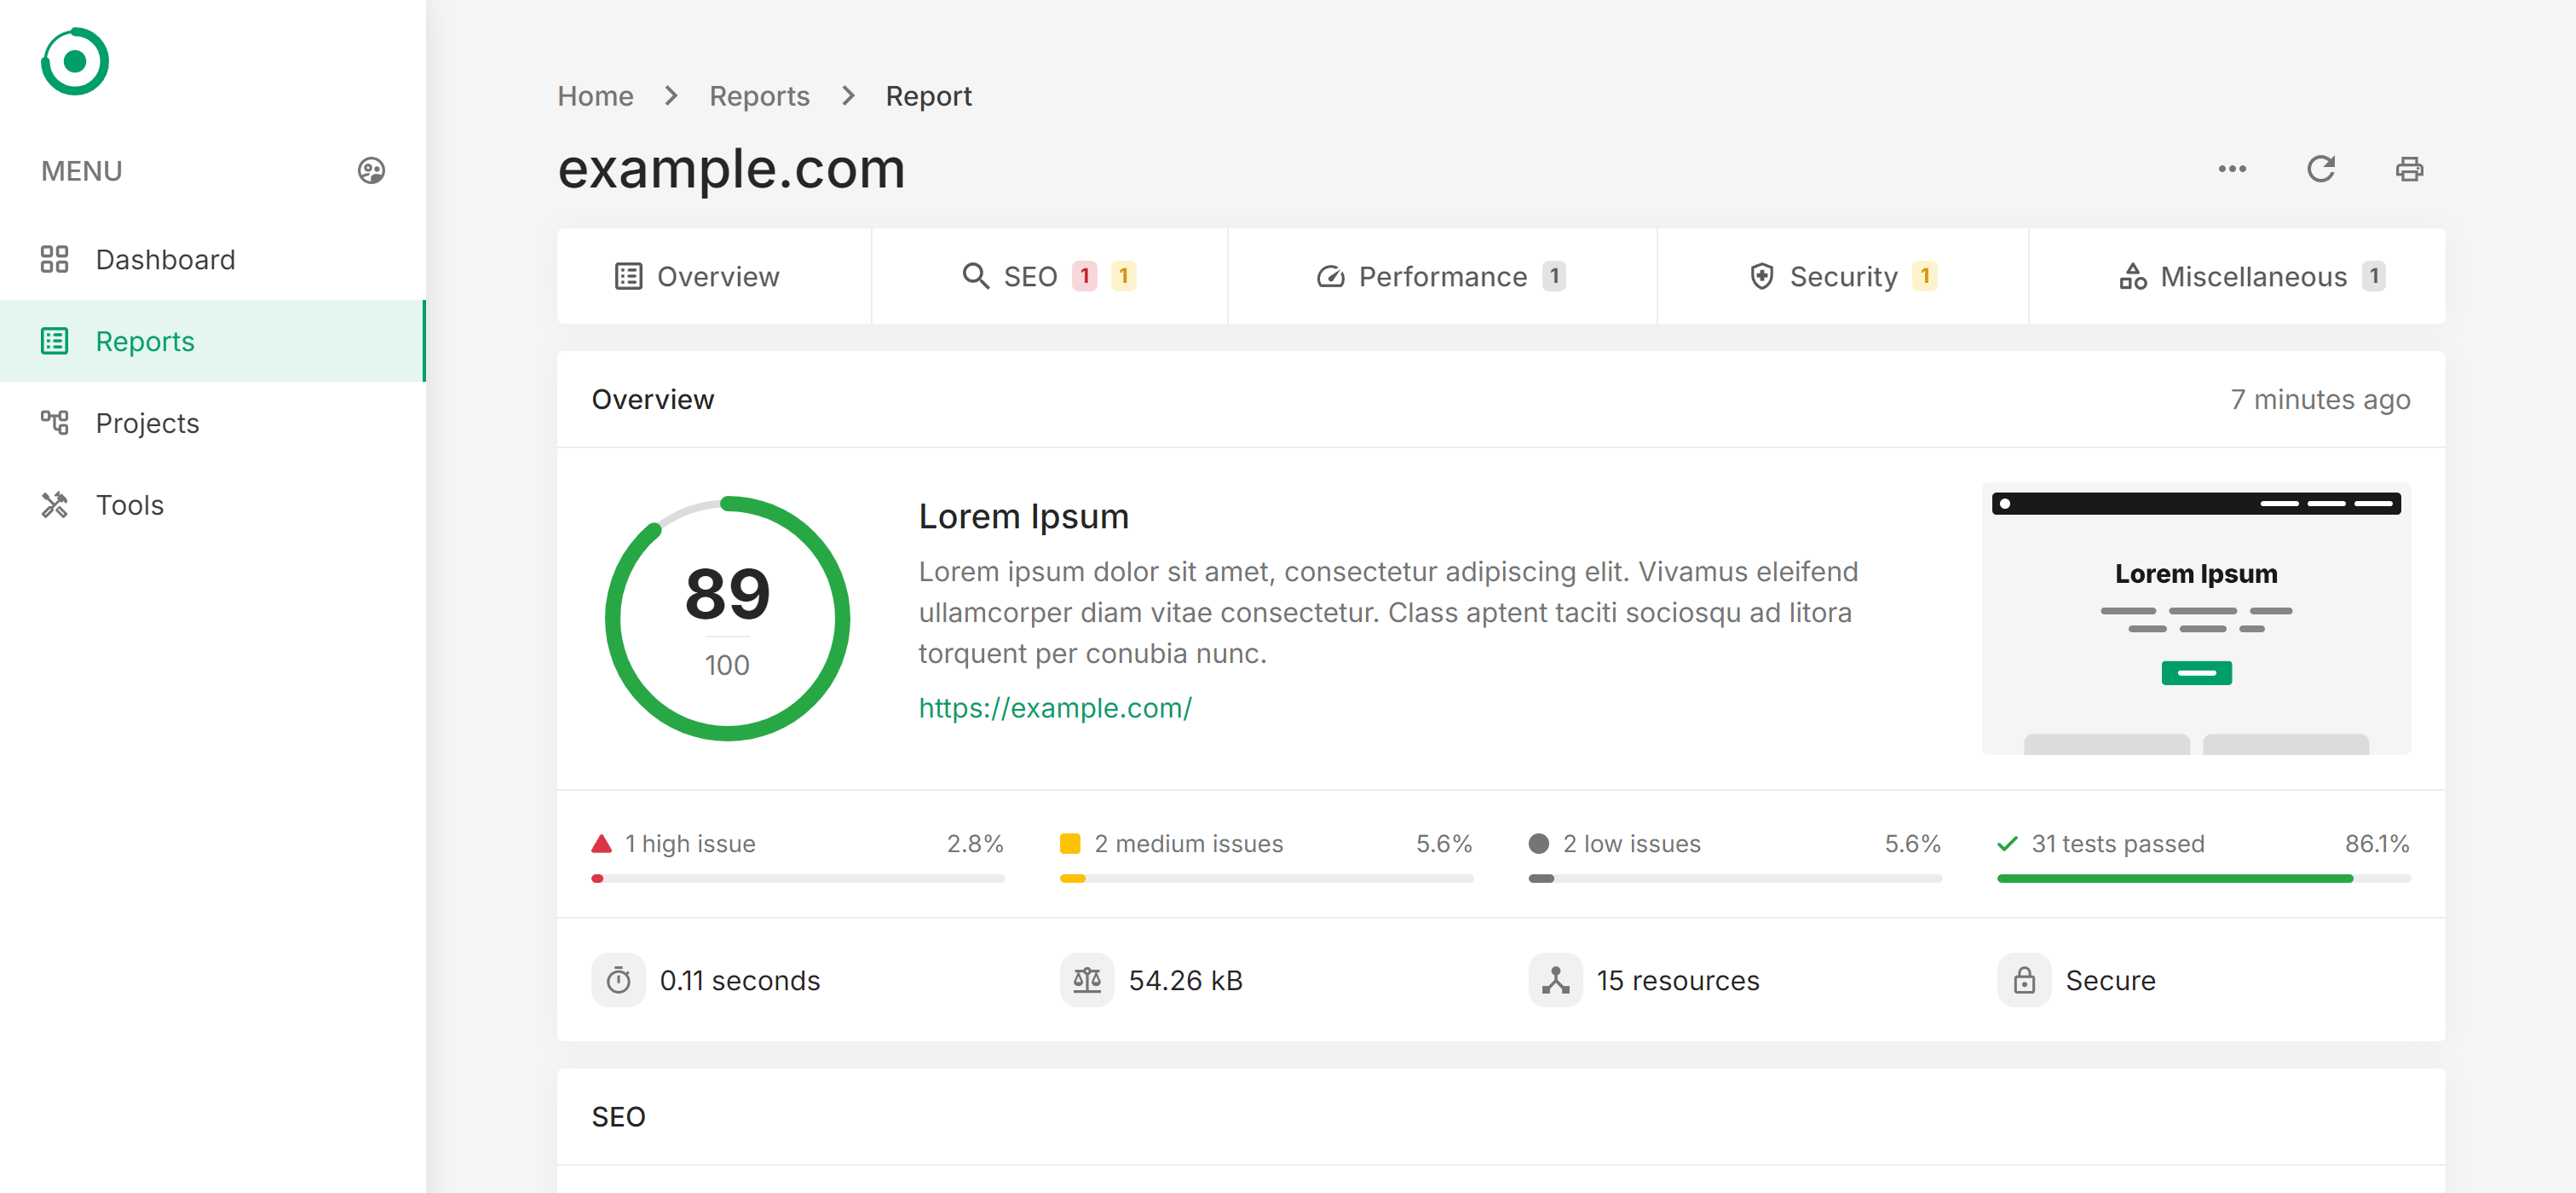2576x1193 pixels.
Task: Click the Dashboard sidebar icon
Action: 55,258
